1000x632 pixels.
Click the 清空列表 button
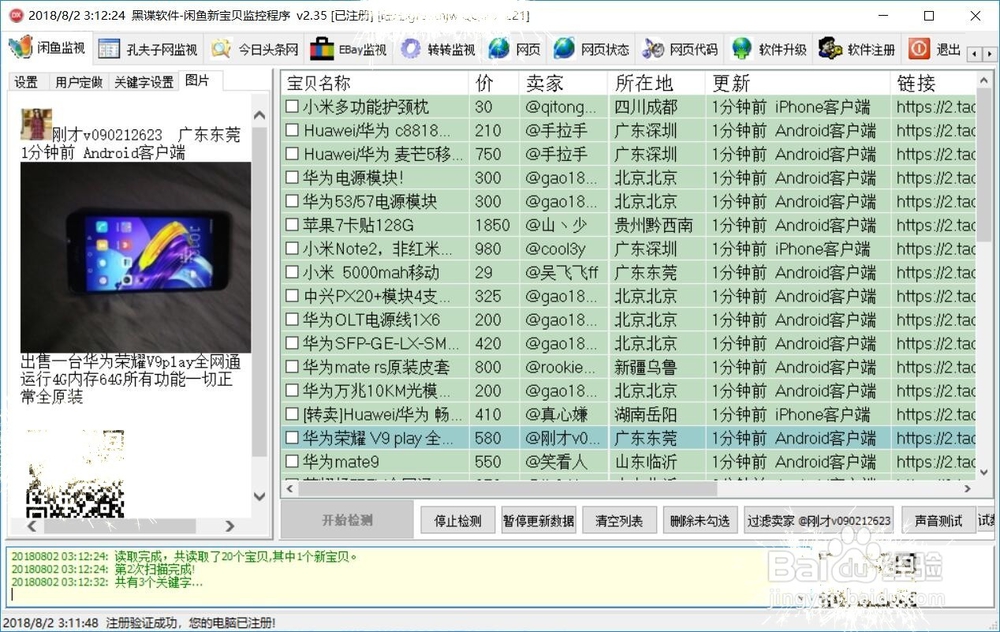coord(619,521)
